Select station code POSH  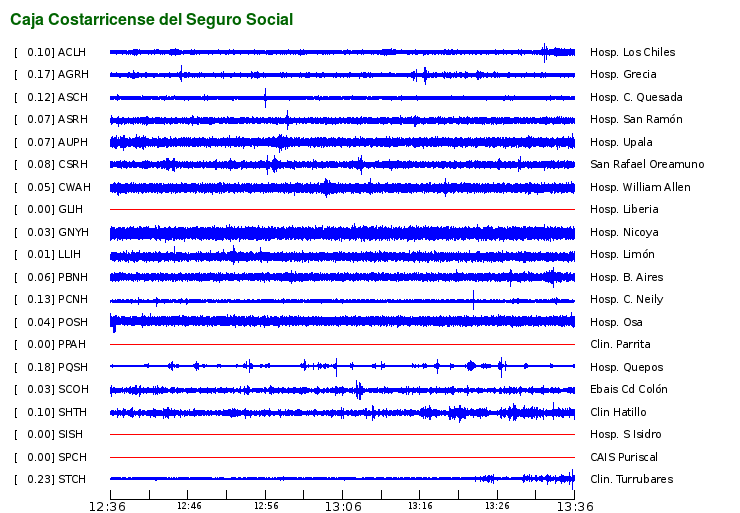coord(73,323)
